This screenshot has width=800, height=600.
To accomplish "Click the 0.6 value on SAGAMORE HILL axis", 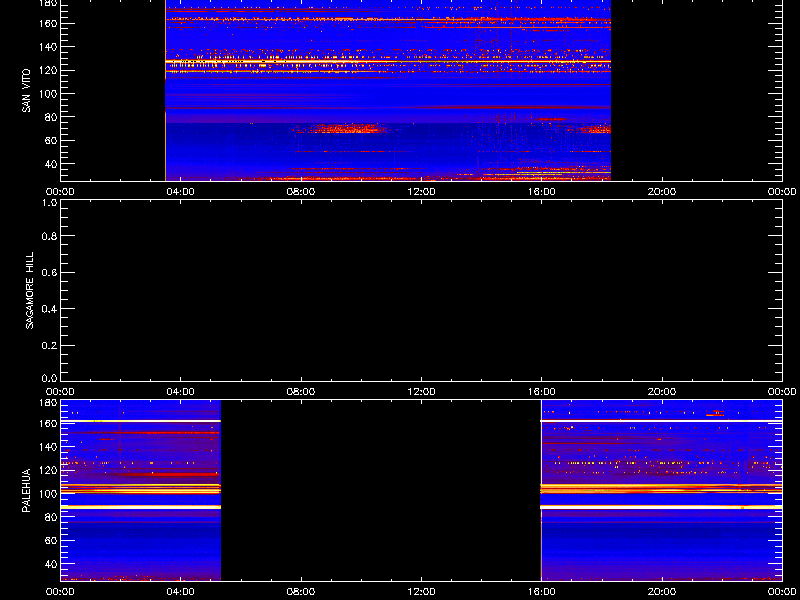I will tap(49, 272).
